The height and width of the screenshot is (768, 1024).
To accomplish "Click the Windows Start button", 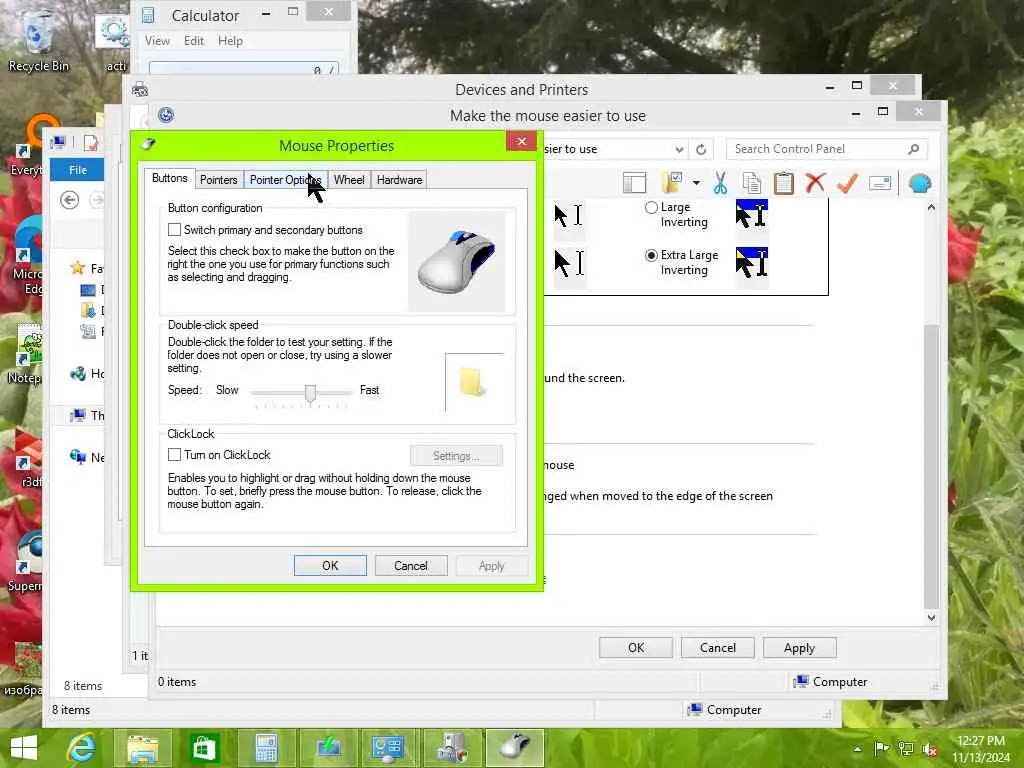I will tap(24, 748).
